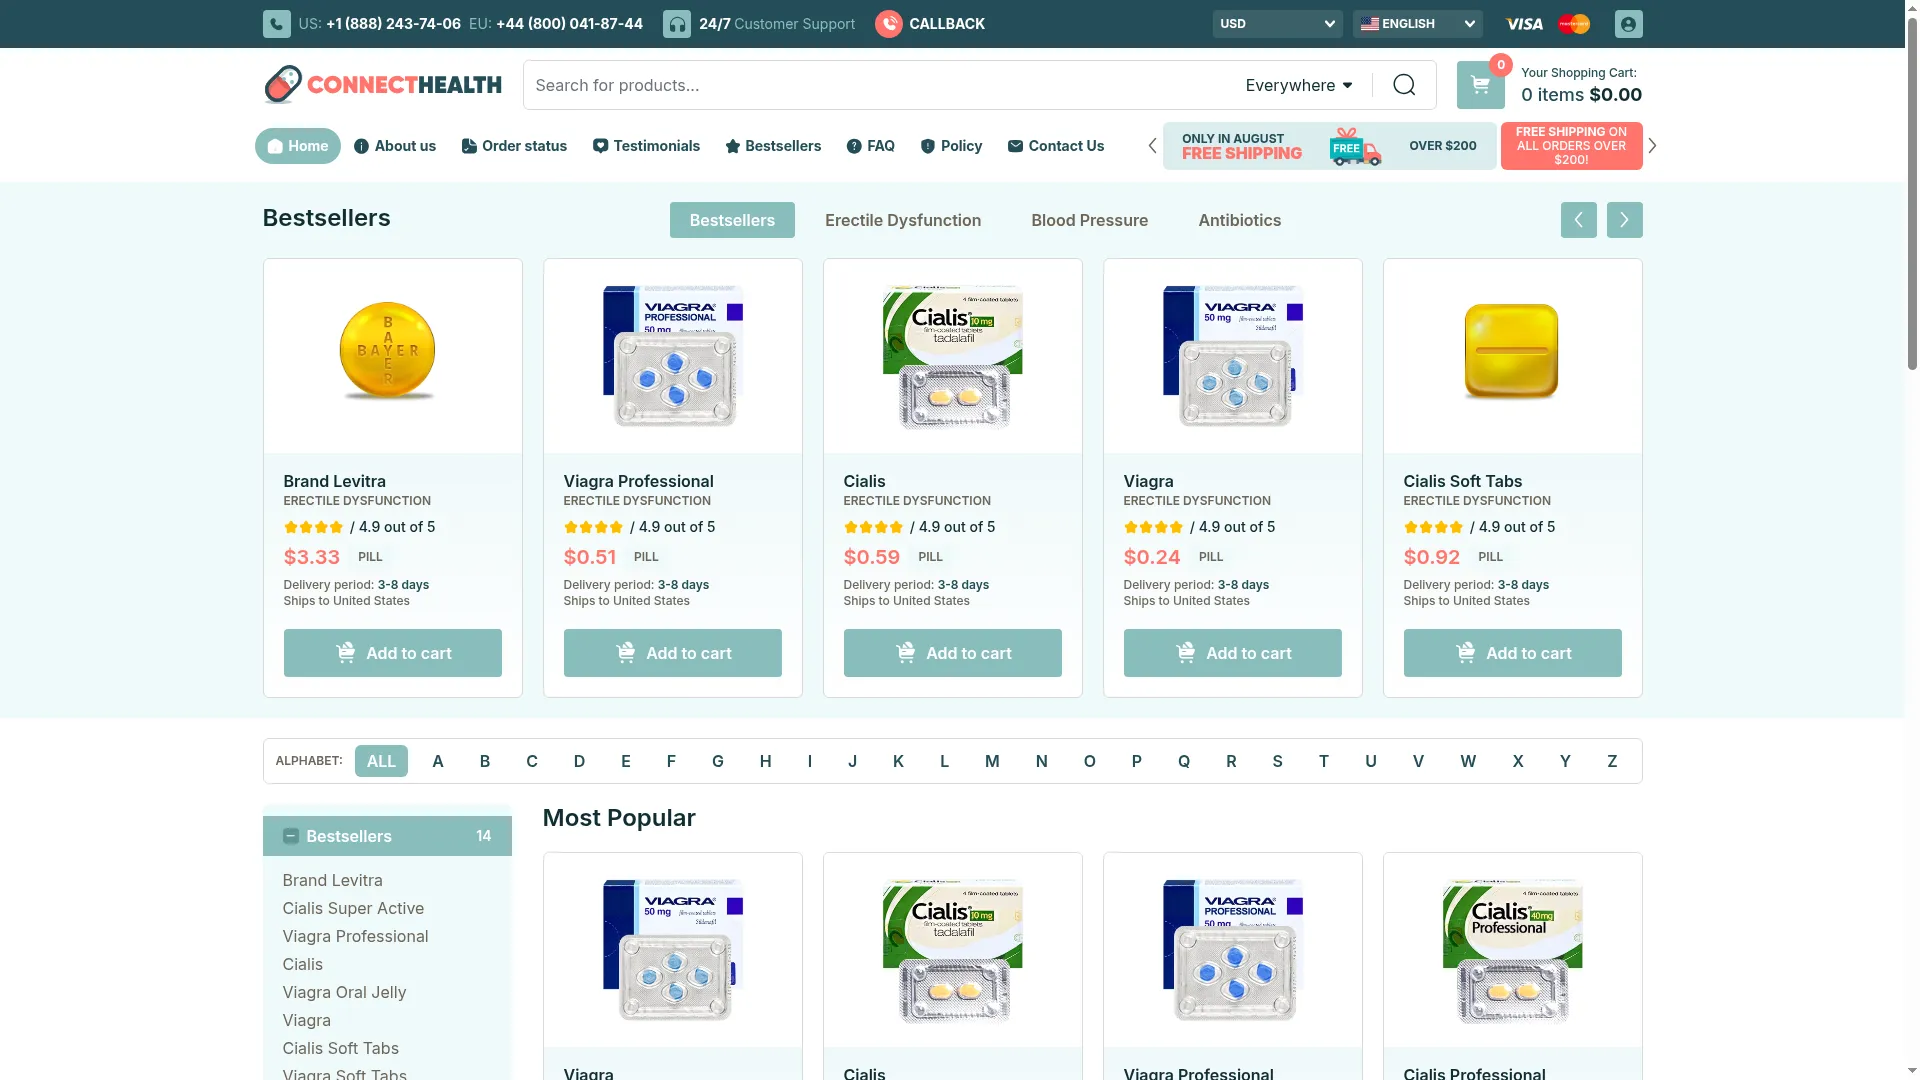This screenshot has width=1920, height=1080.
Task: Filter products by letter A
Action: point(438,761)
